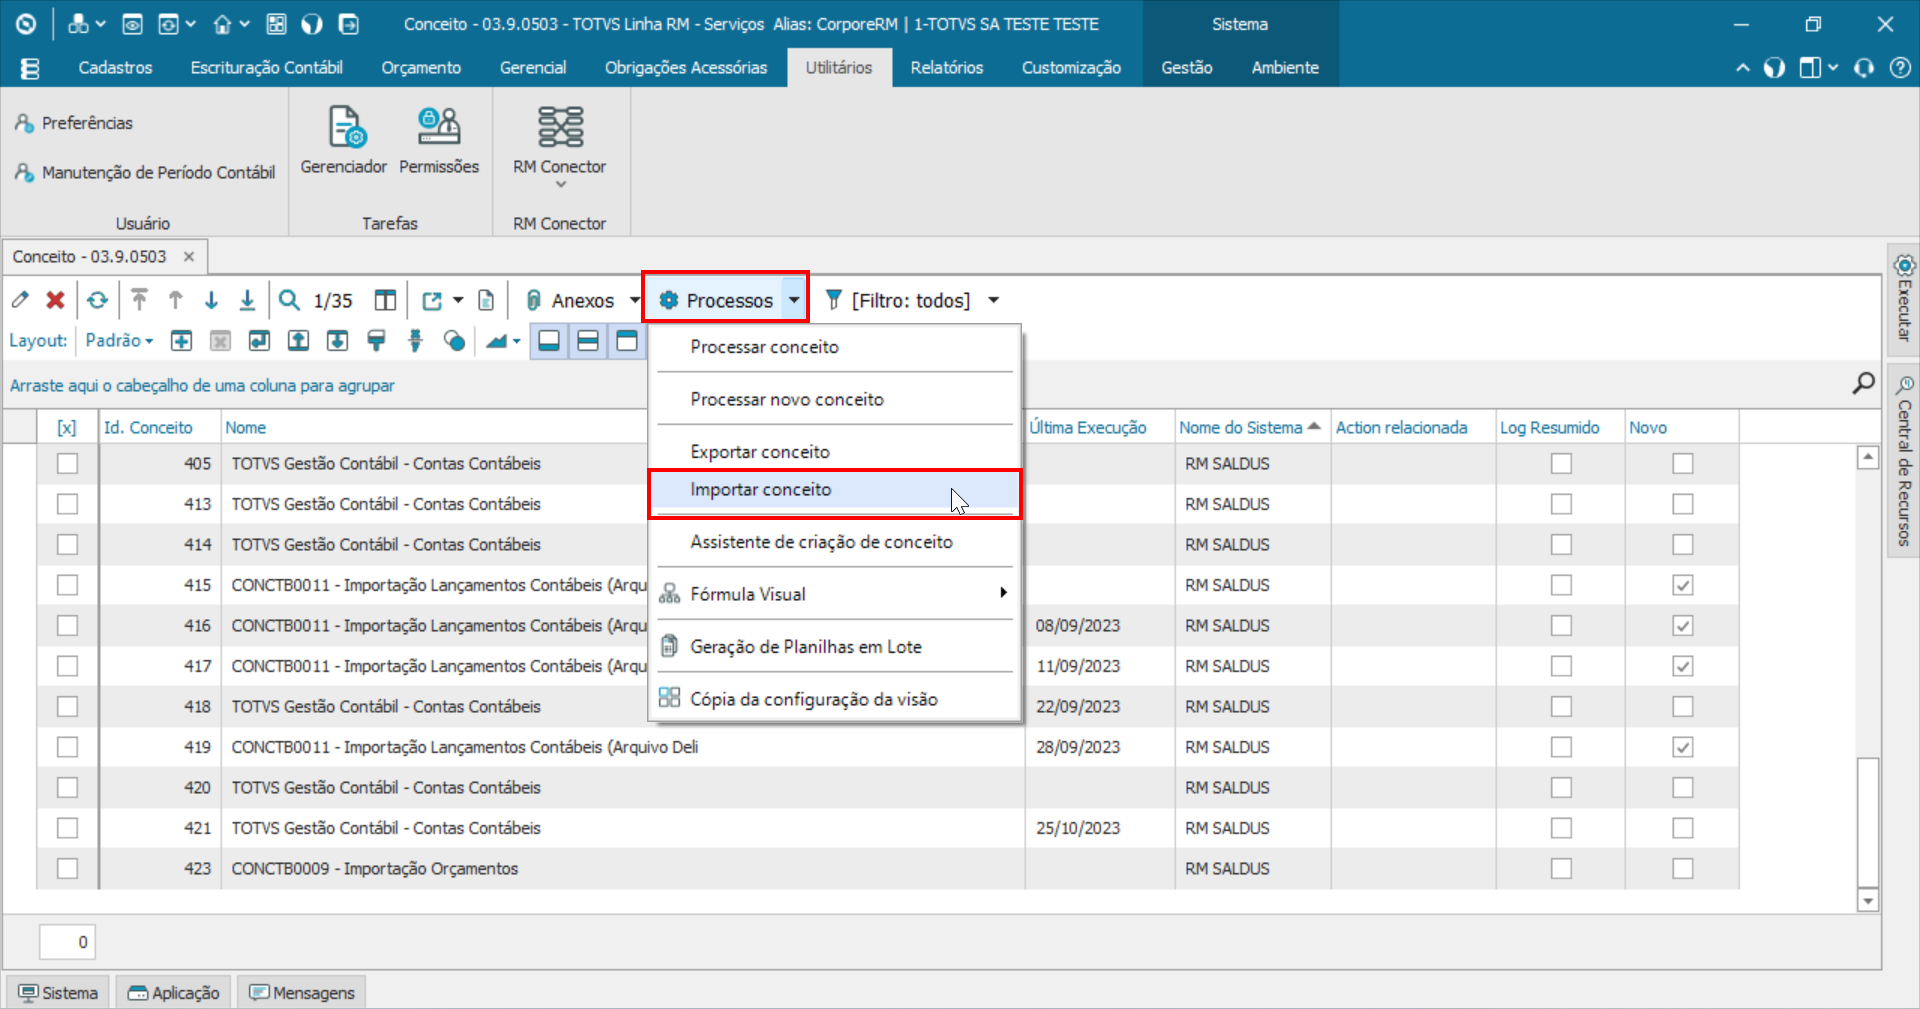Check the row selector for concept 413
1920x1009 pixels.
coord(67,504)
